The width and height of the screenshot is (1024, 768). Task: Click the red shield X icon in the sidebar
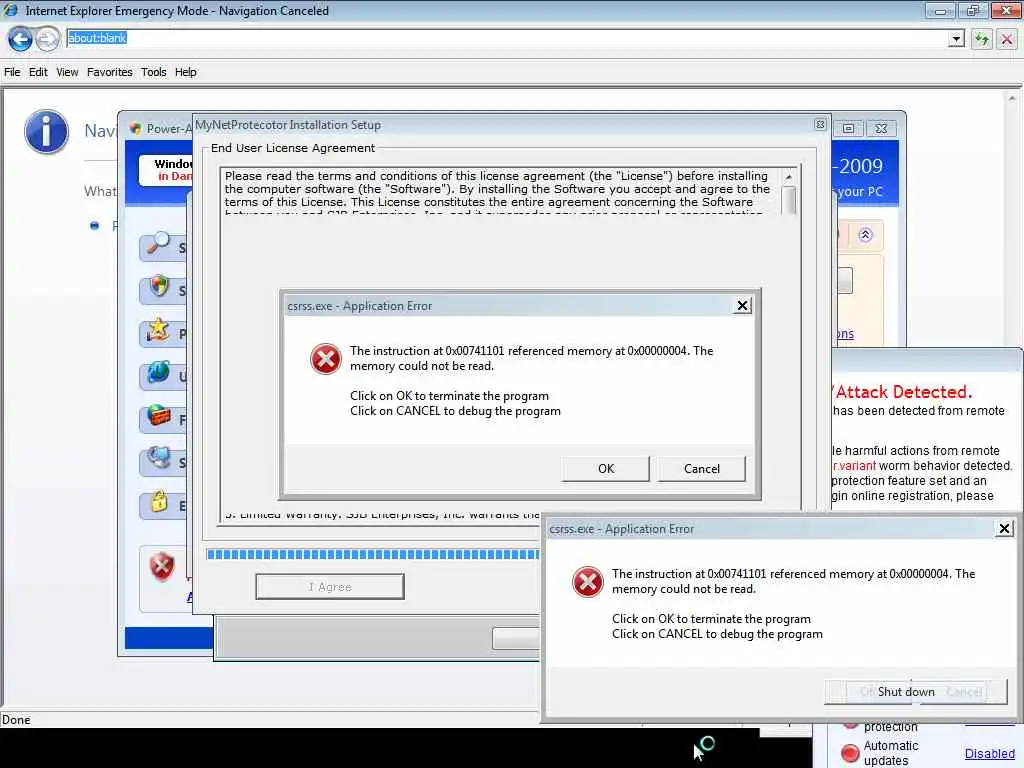point(162,566)
